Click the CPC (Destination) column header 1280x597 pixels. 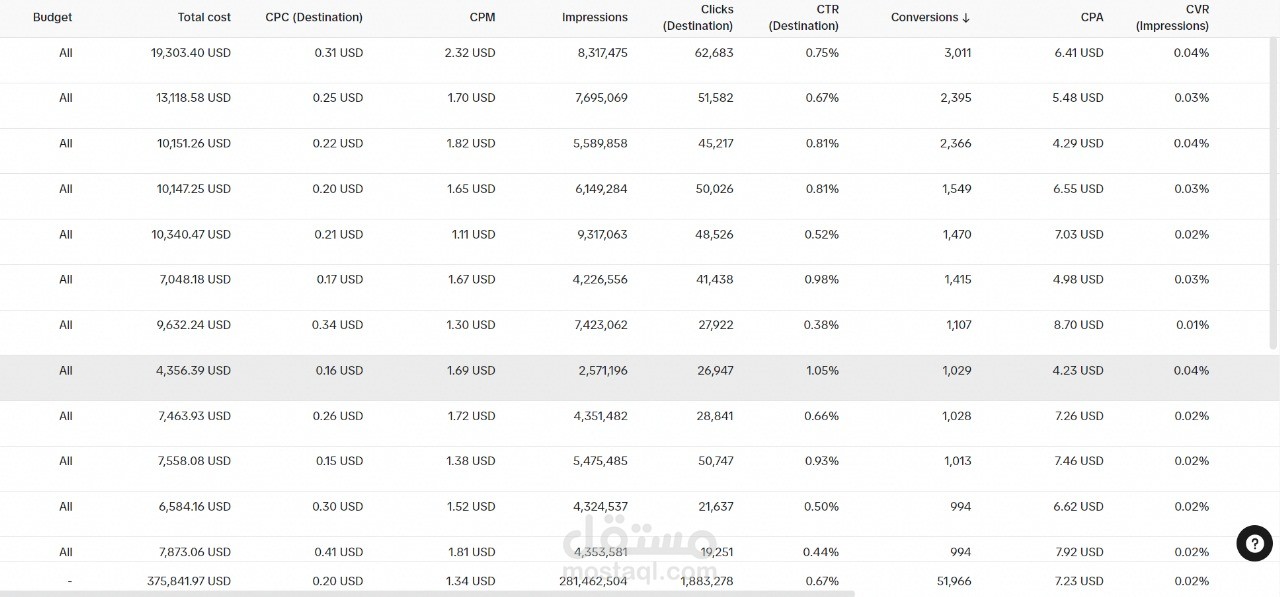tap(314, 17)
